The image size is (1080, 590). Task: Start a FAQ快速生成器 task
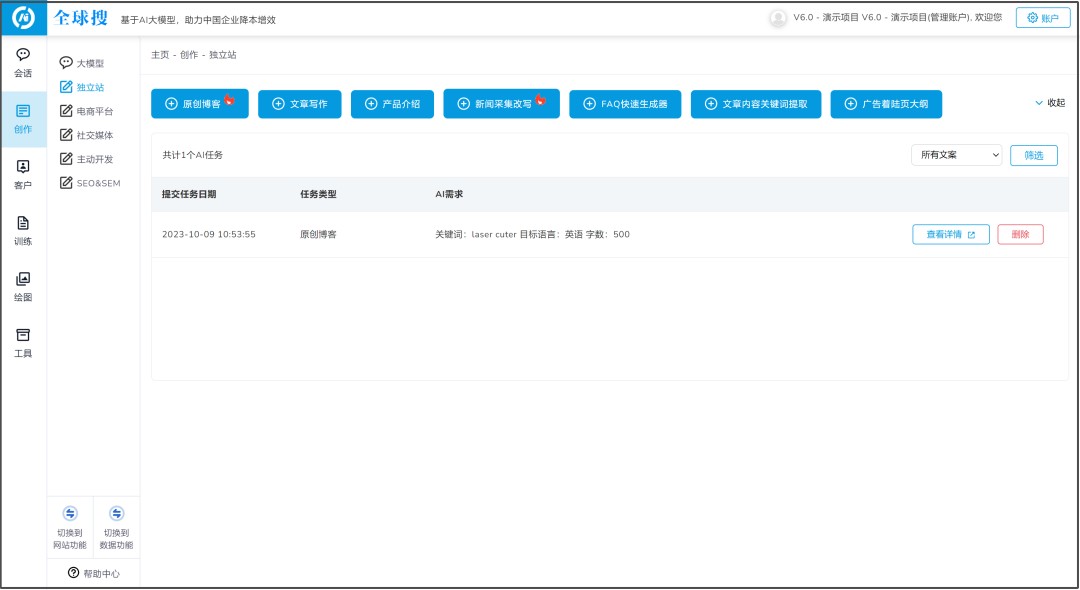625,104
